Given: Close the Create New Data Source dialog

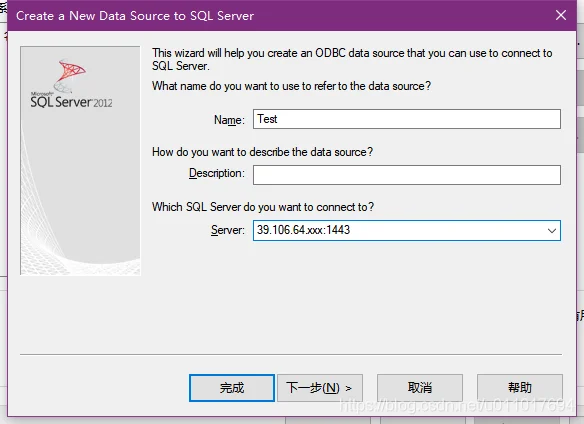Looking at the screenshot, I should 561,15.
